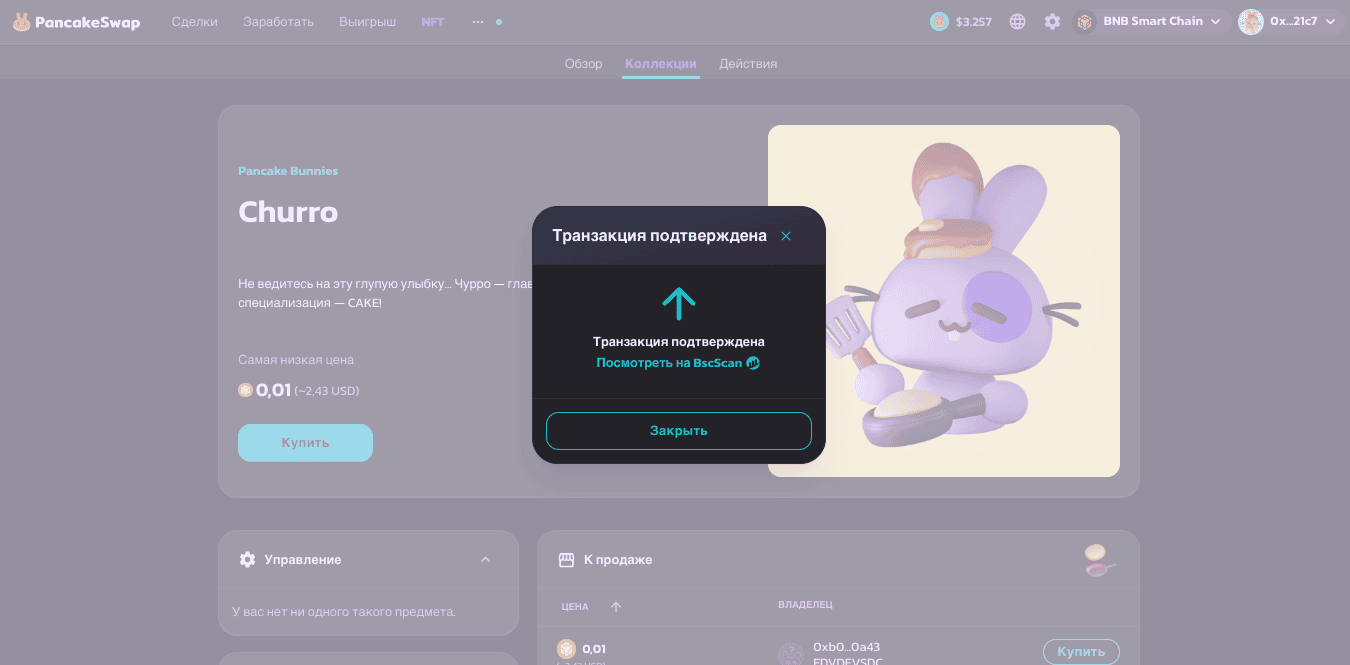Expand the BNB Smart Chain network dropdown
The height and width of the screenshot is (665, 1350).
coord(1215,21)
